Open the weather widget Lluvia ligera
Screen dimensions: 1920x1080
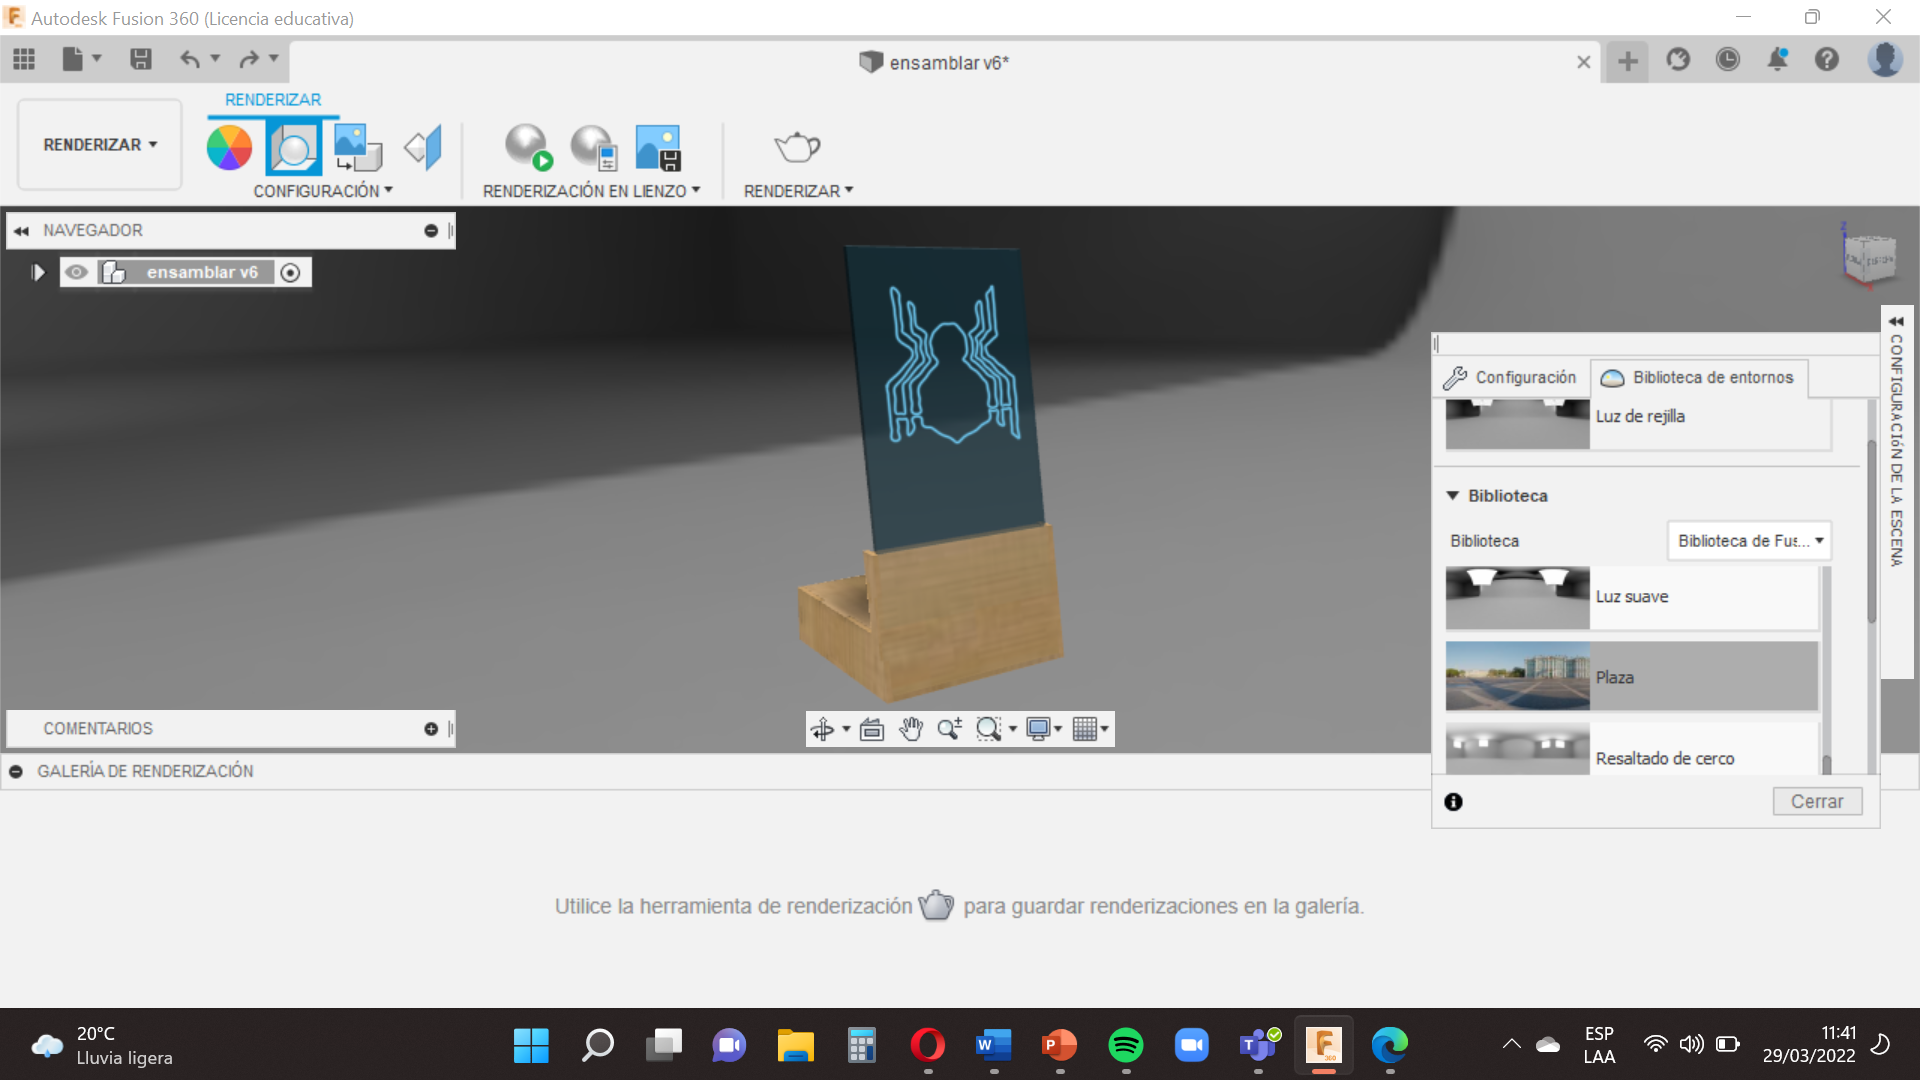coord(102,1046)
